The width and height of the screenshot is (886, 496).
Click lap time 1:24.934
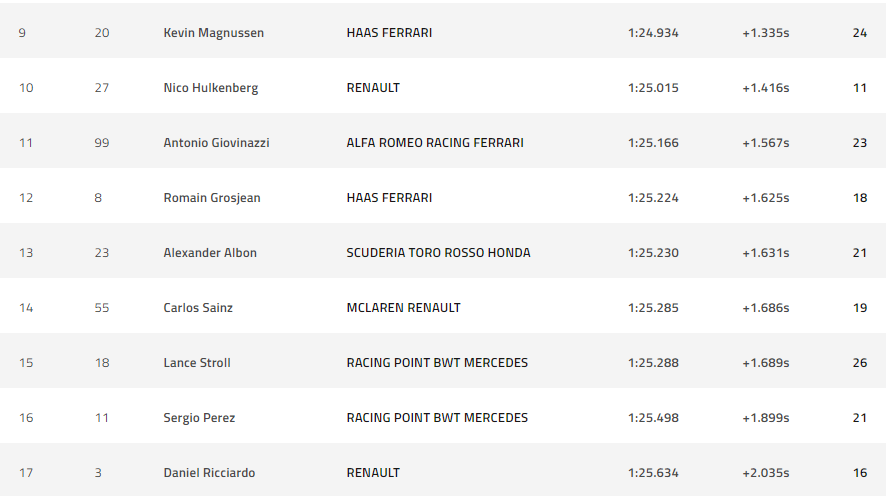[653, 33]
